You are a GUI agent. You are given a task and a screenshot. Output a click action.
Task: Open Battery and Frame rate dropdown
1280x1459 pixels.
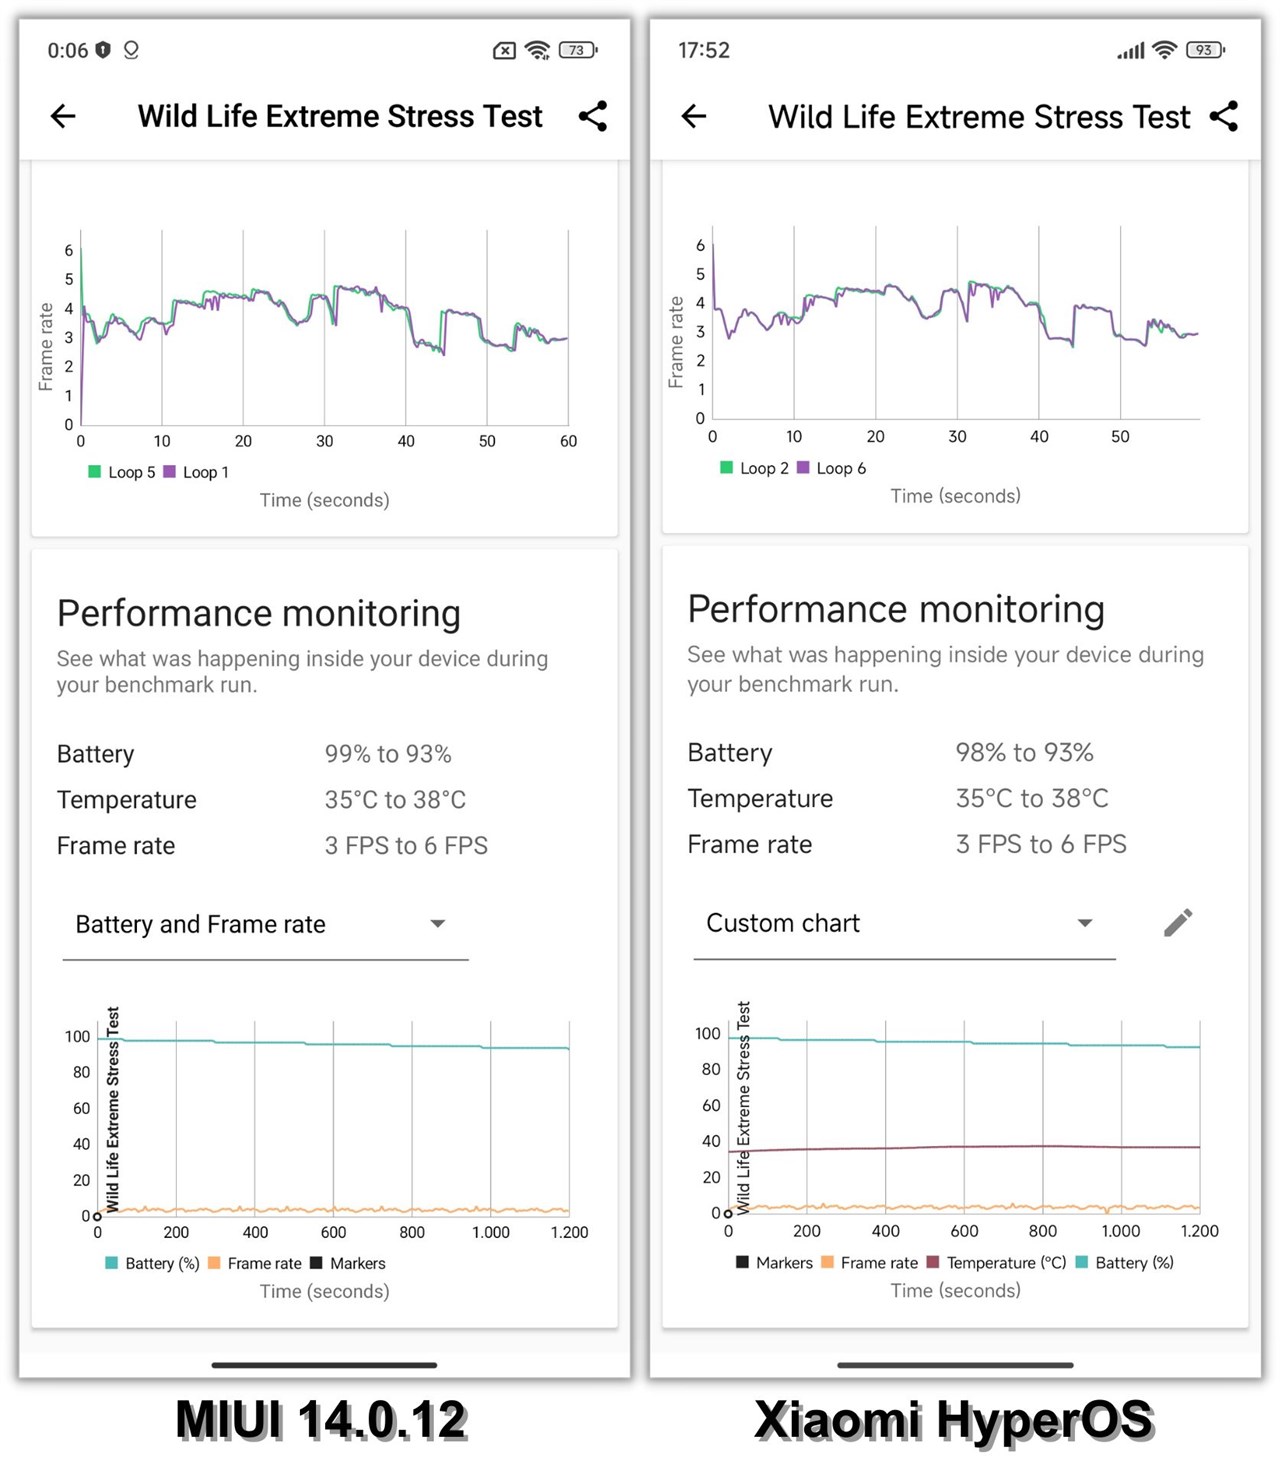click(265, 925)
